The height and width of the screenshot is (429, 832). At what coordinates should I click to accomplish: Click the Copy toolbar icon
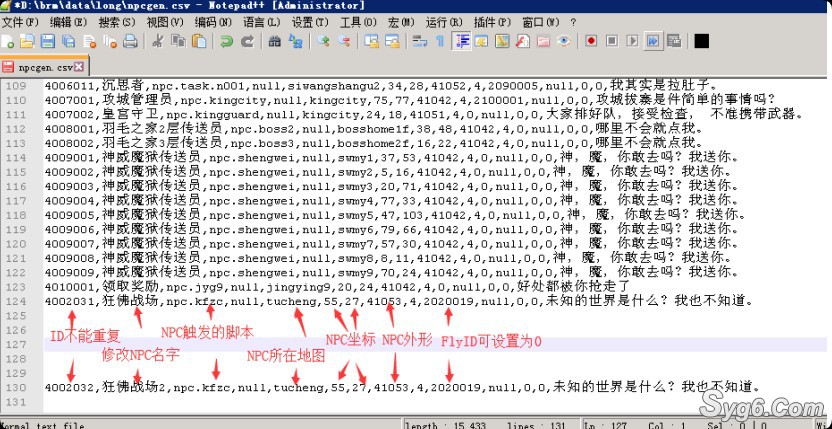coord(178,41)
